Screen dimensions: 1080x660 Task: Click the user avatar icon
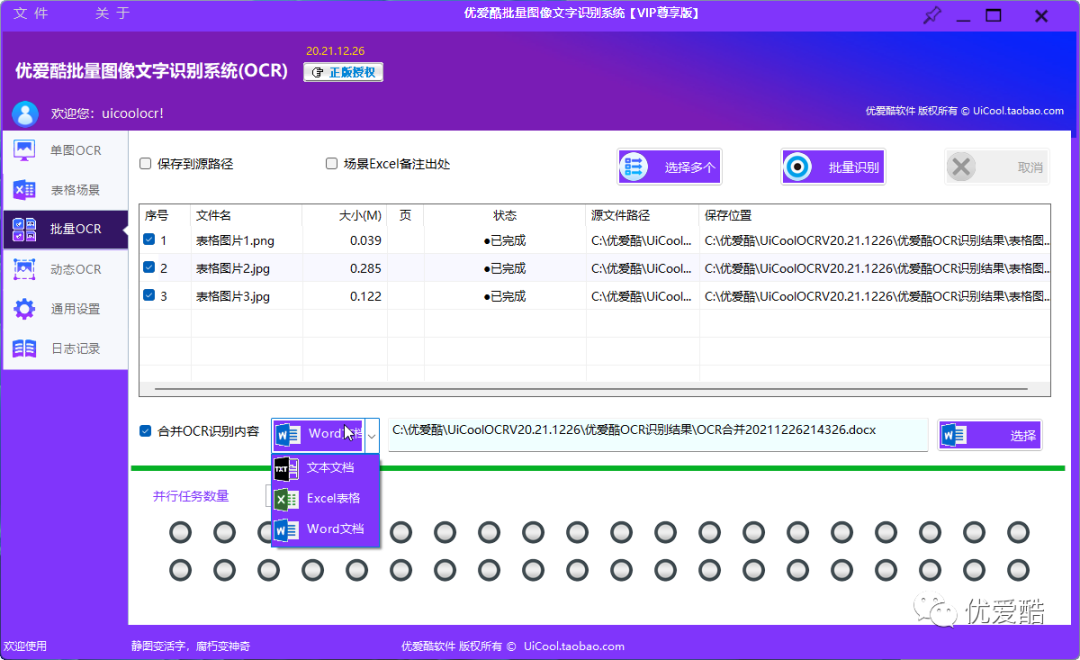click(x=25, y=114)
